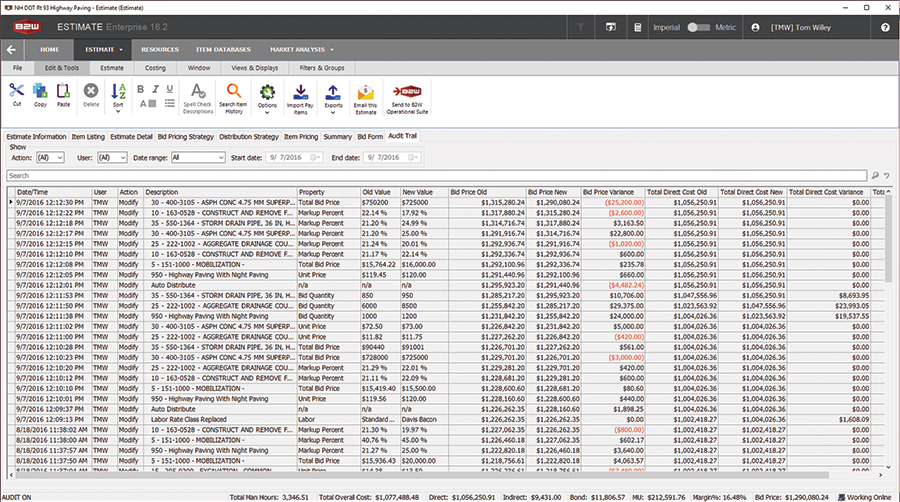Select the Labor Rate Class Replaced row
Screen dimensions: 900x502
click(x=448, y=419)
